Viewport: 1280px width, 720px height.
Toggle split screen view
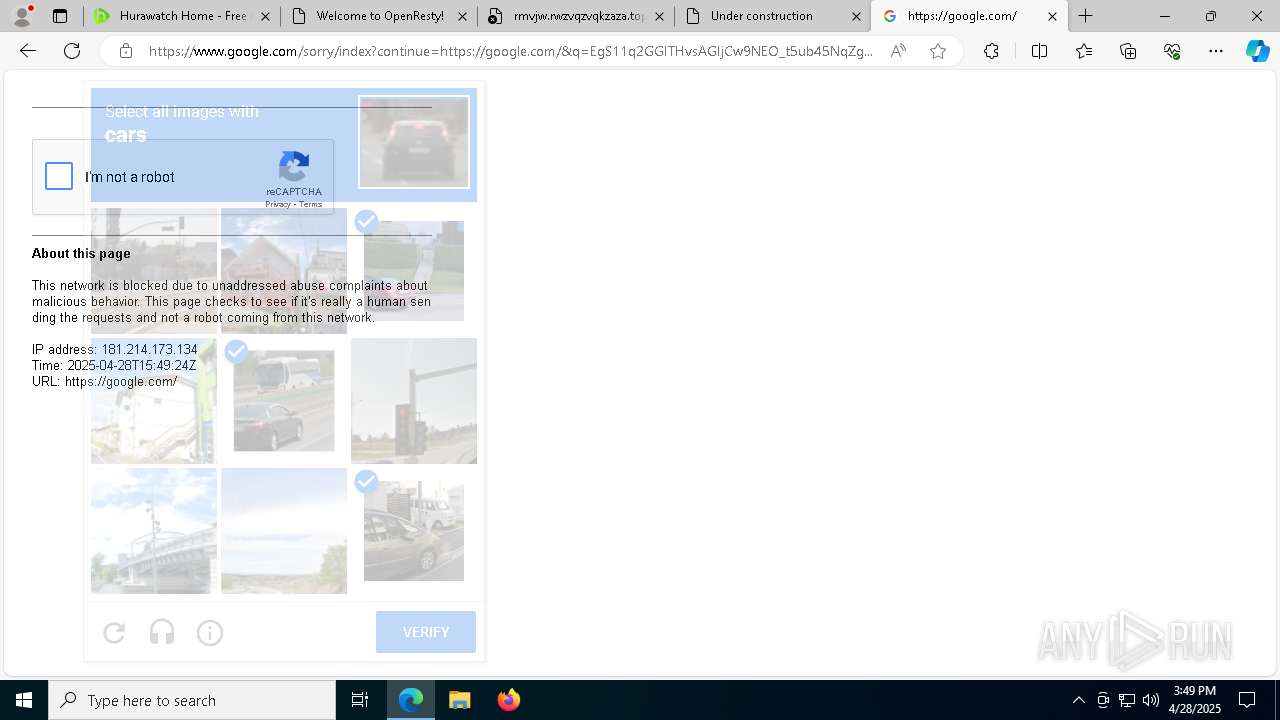pyautogui.click(x=1039, y=51)
